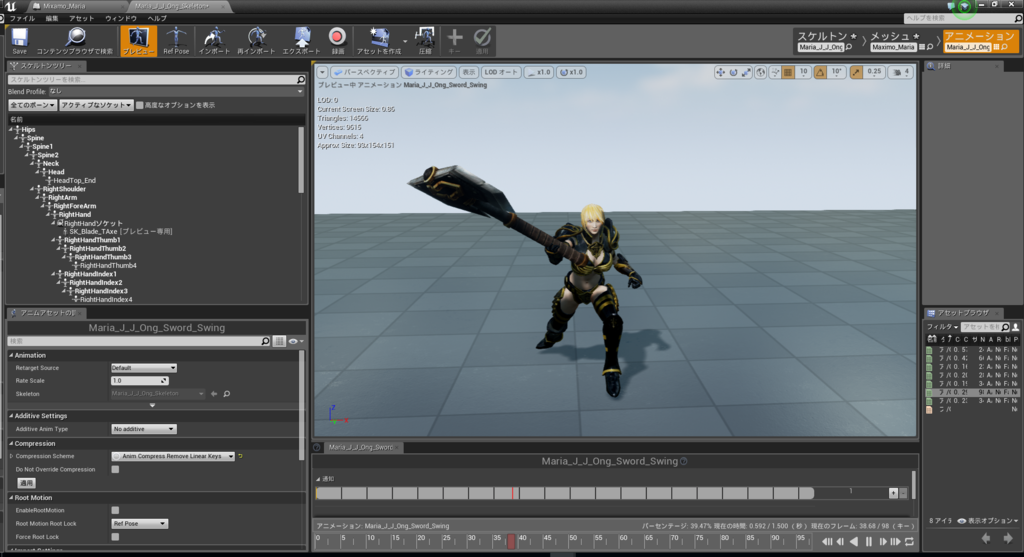
Task: Select the scale gizmo tool in viewport
Action: point(746,72)
